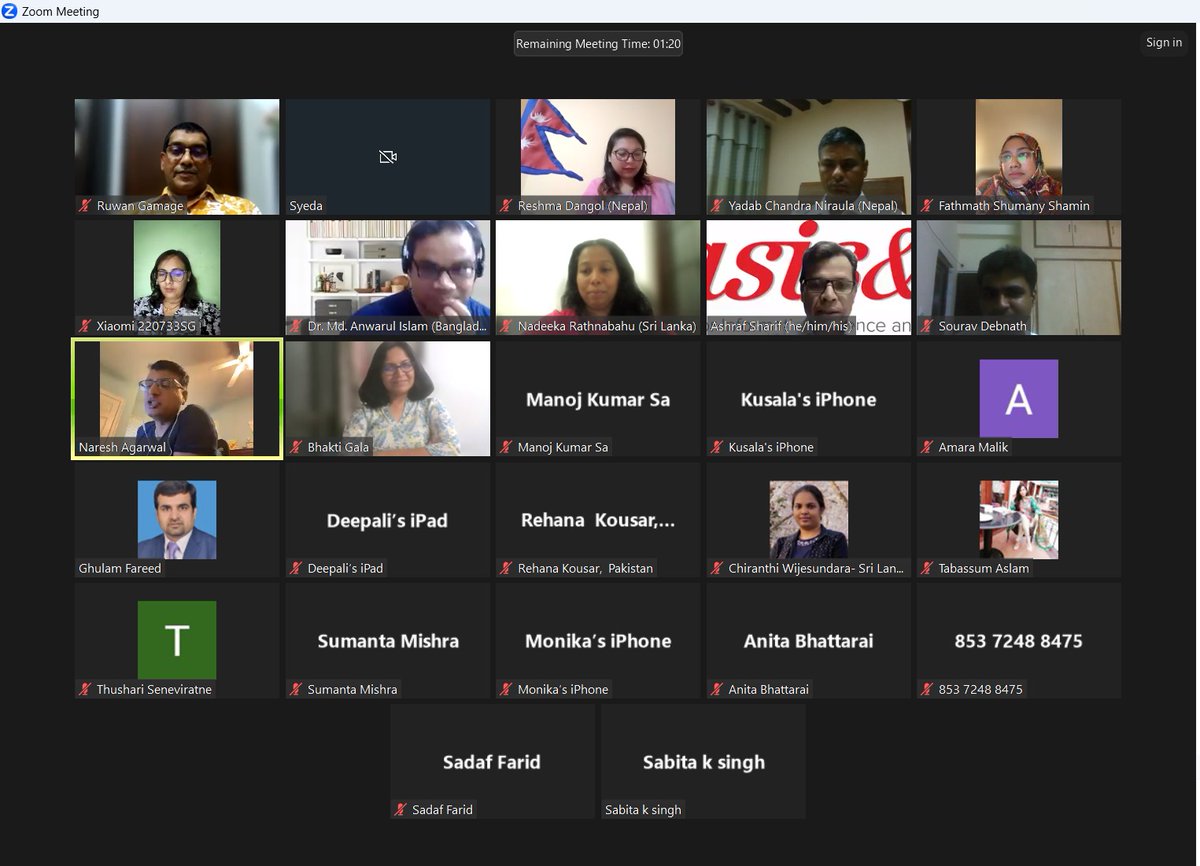This screenshot has width=1200, height=866.
Task: Click muted mic icon beside Amara Malik
Action: [x=928, y=447]
